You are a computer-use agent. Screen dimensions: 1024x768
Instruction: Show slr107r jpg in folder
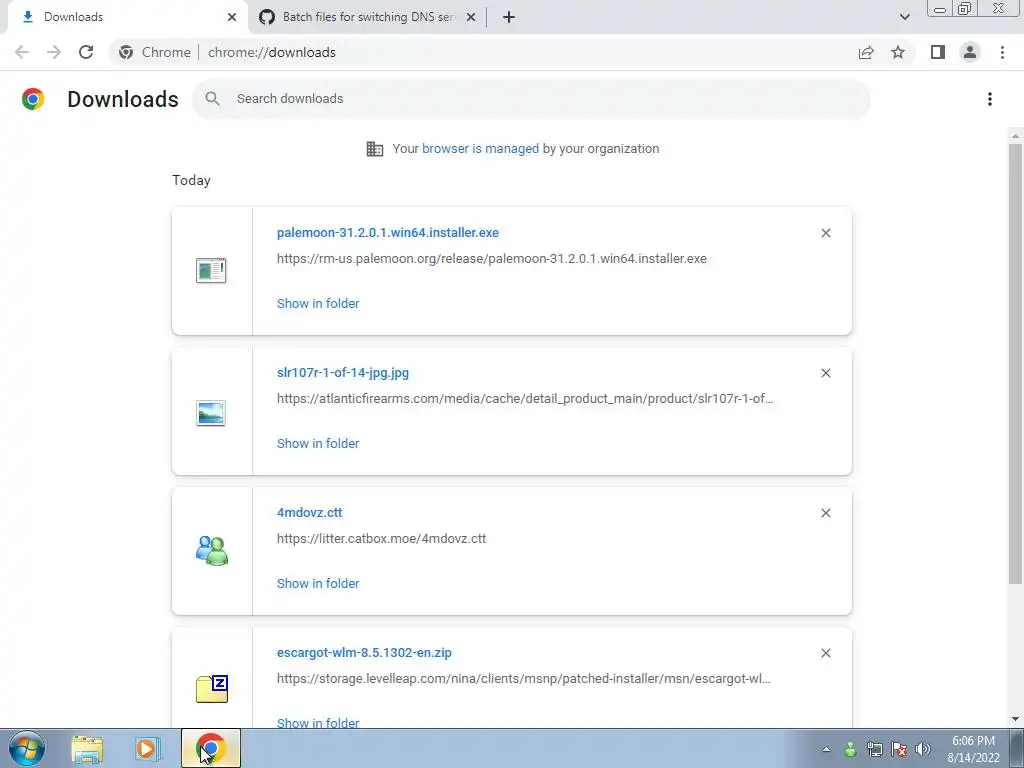pyautogui.click(x=318, y=443)
